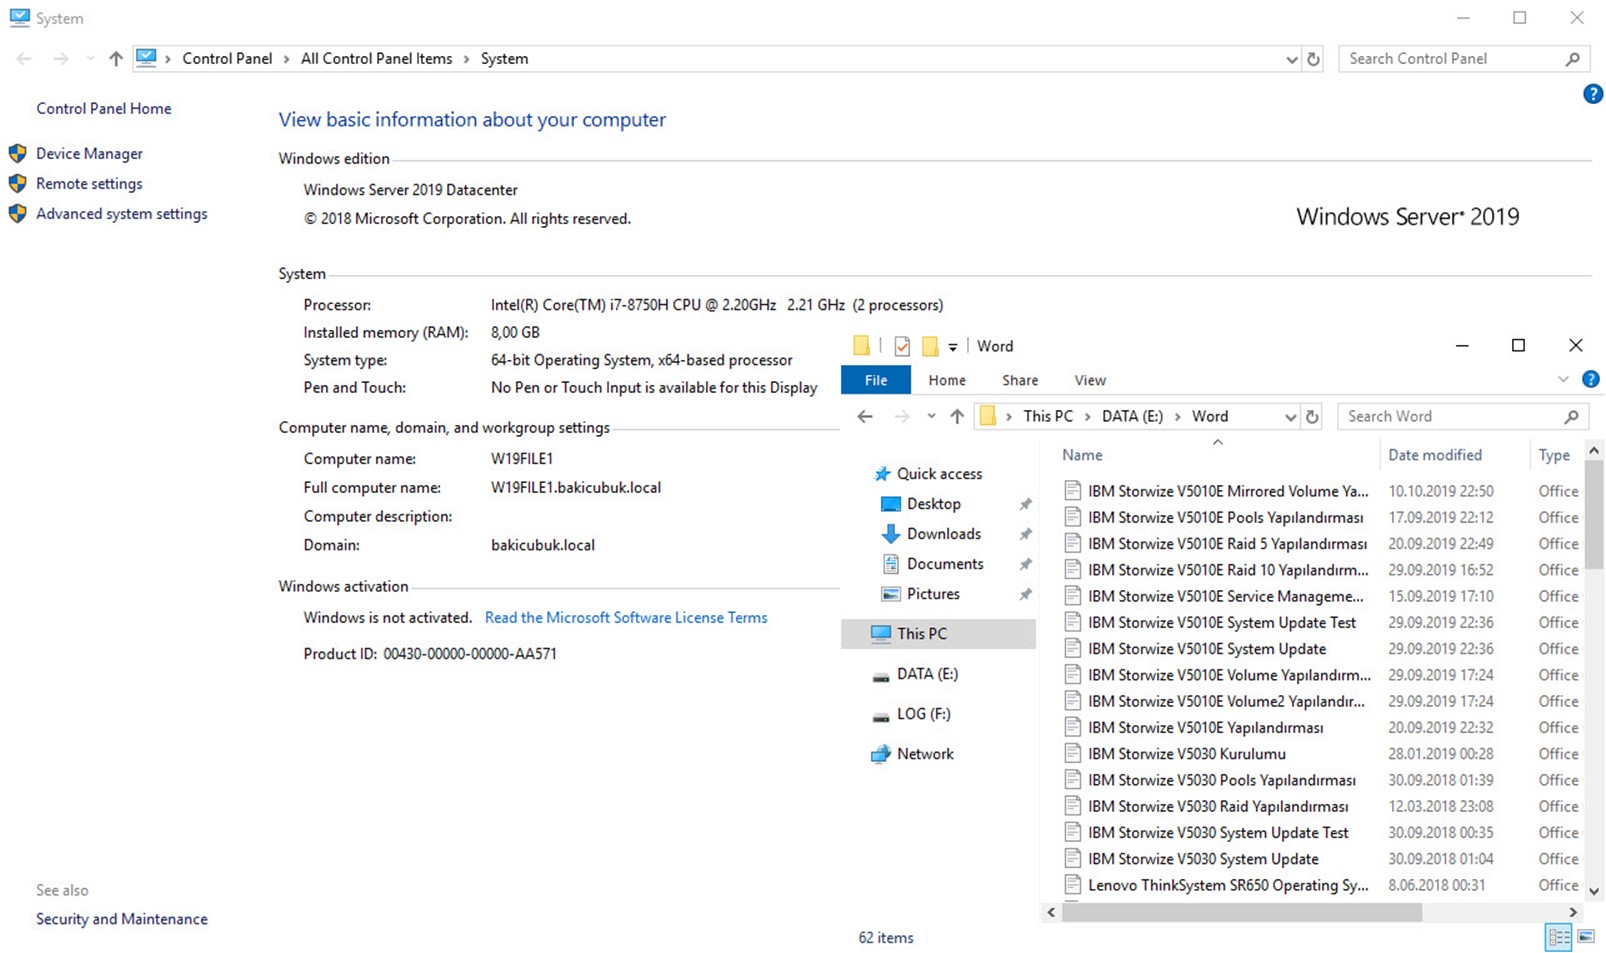Viewport: 1606px width, 953px height.
Task: Click document icon of V5030 Raid Yapılandırması
Action: [x=1072, y=805]
